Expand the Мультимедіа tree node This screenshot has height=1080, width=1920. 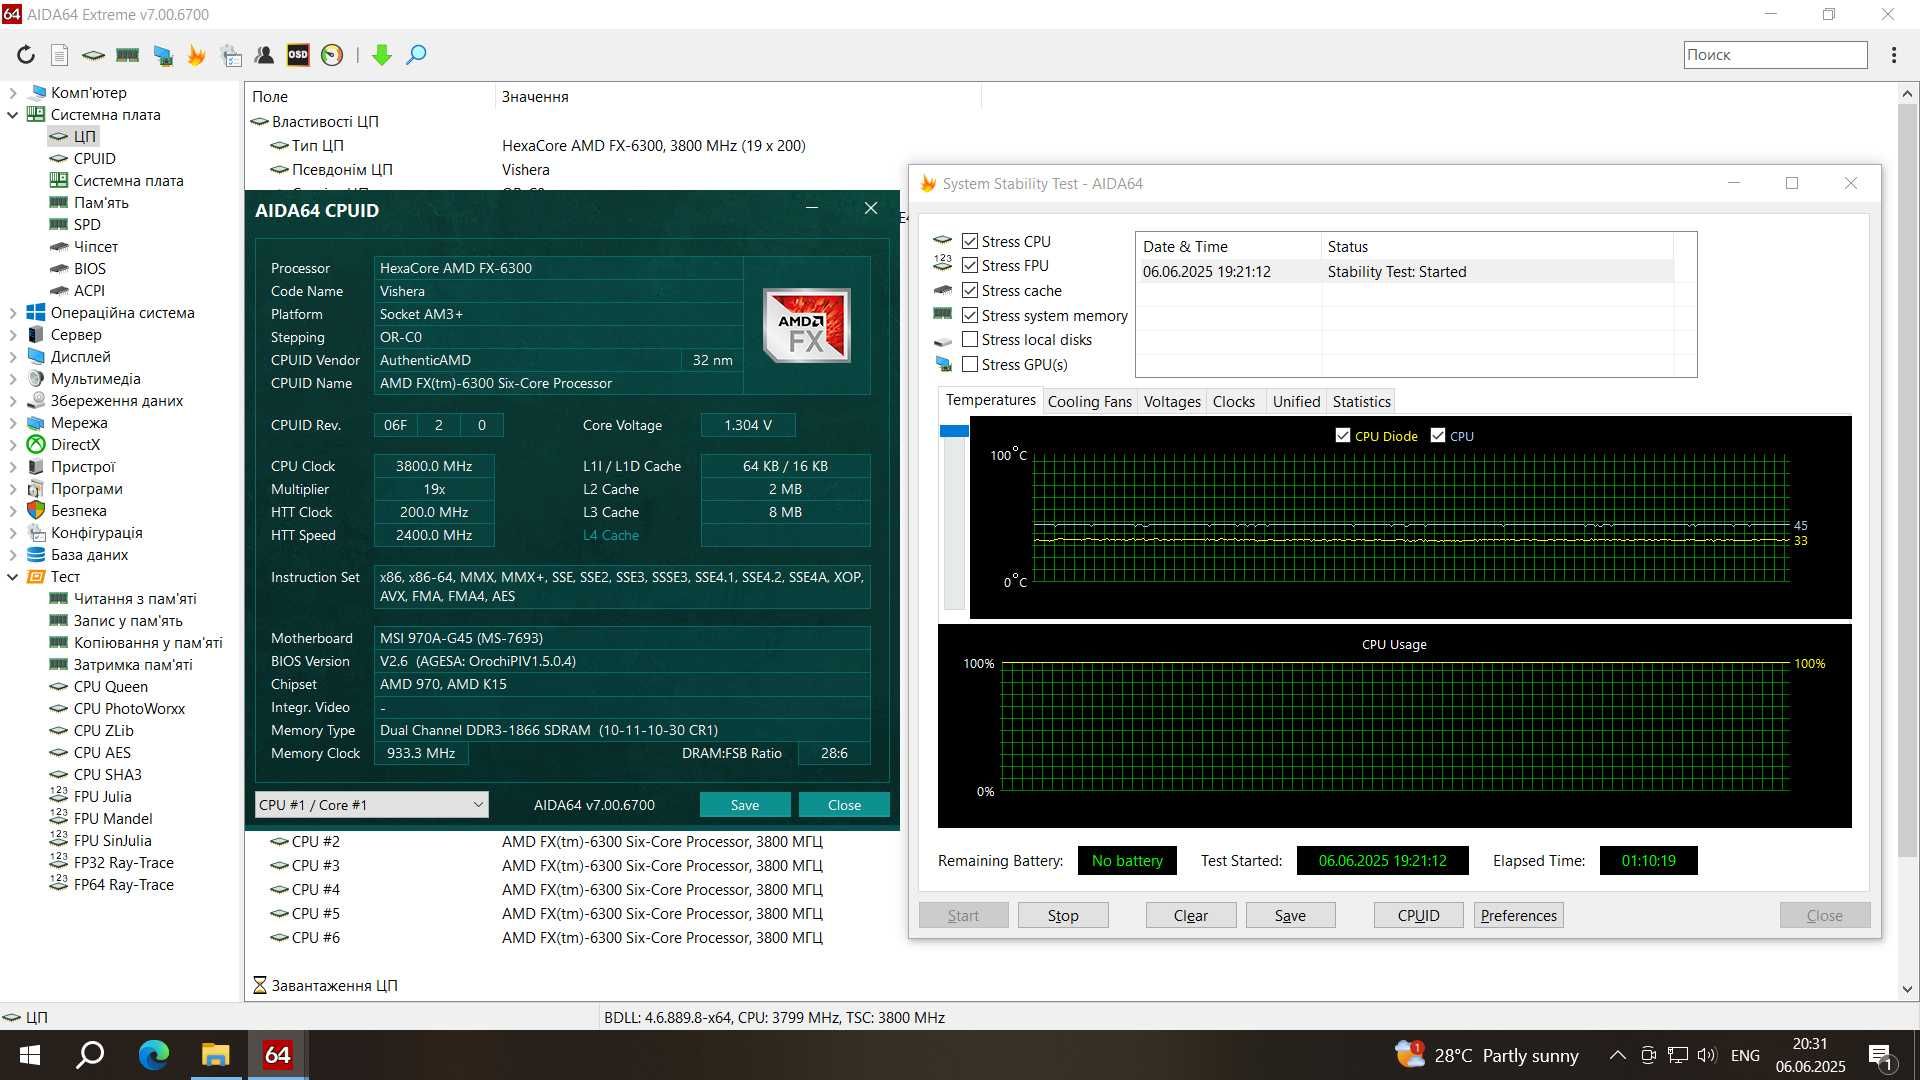point(13,379)
